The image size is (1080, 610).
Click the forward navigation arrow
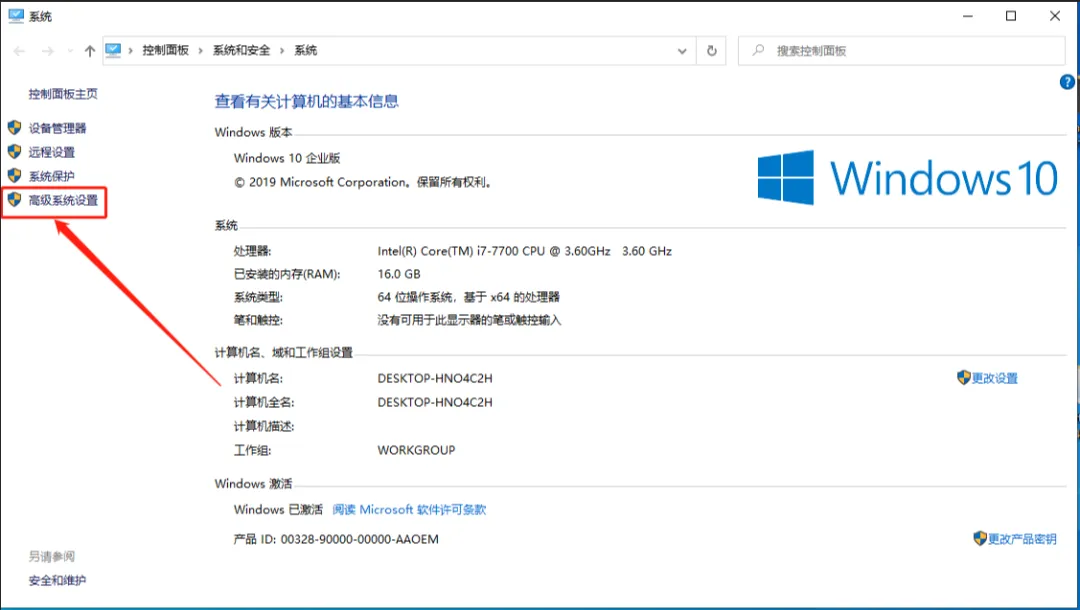48,51
